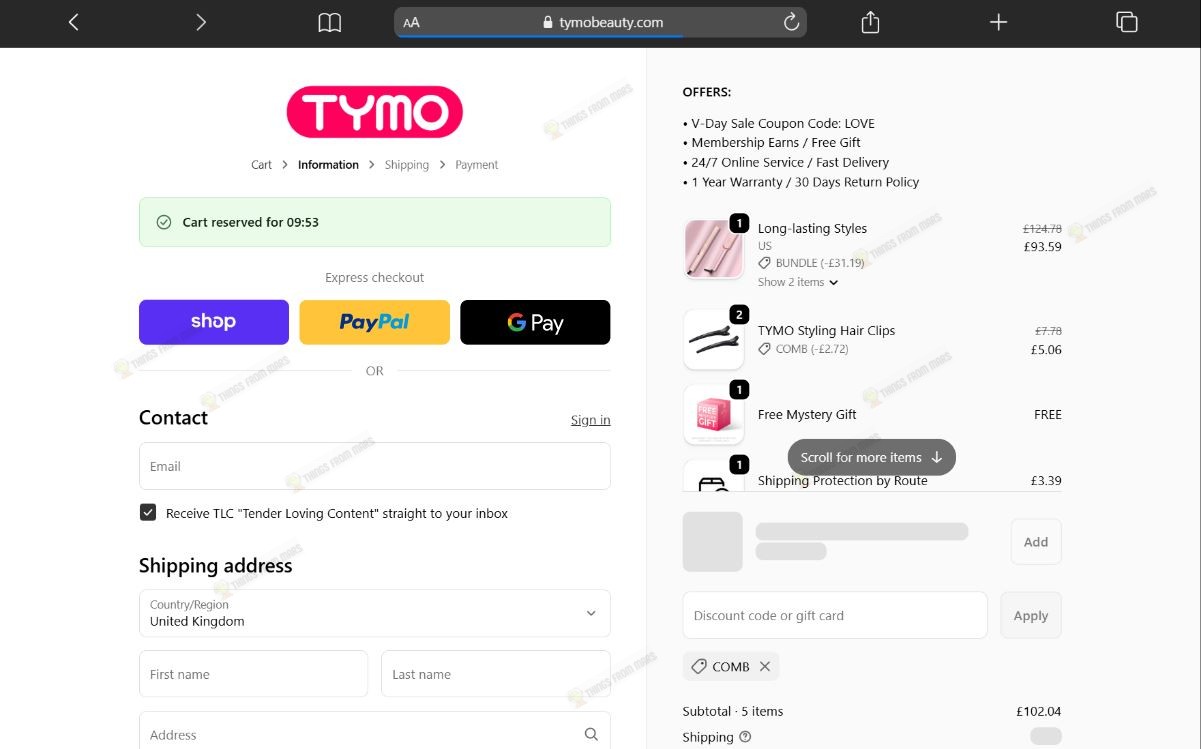Click the Address field
Viewport: 1201px width, 749px height.
tap(375, 734)
